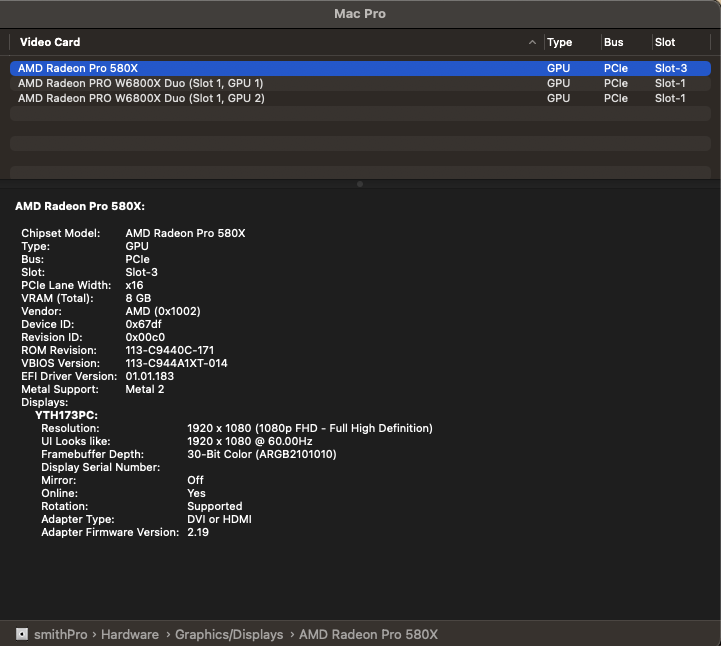
Task: Click the Mirror value Off
Action: (195, 480)
